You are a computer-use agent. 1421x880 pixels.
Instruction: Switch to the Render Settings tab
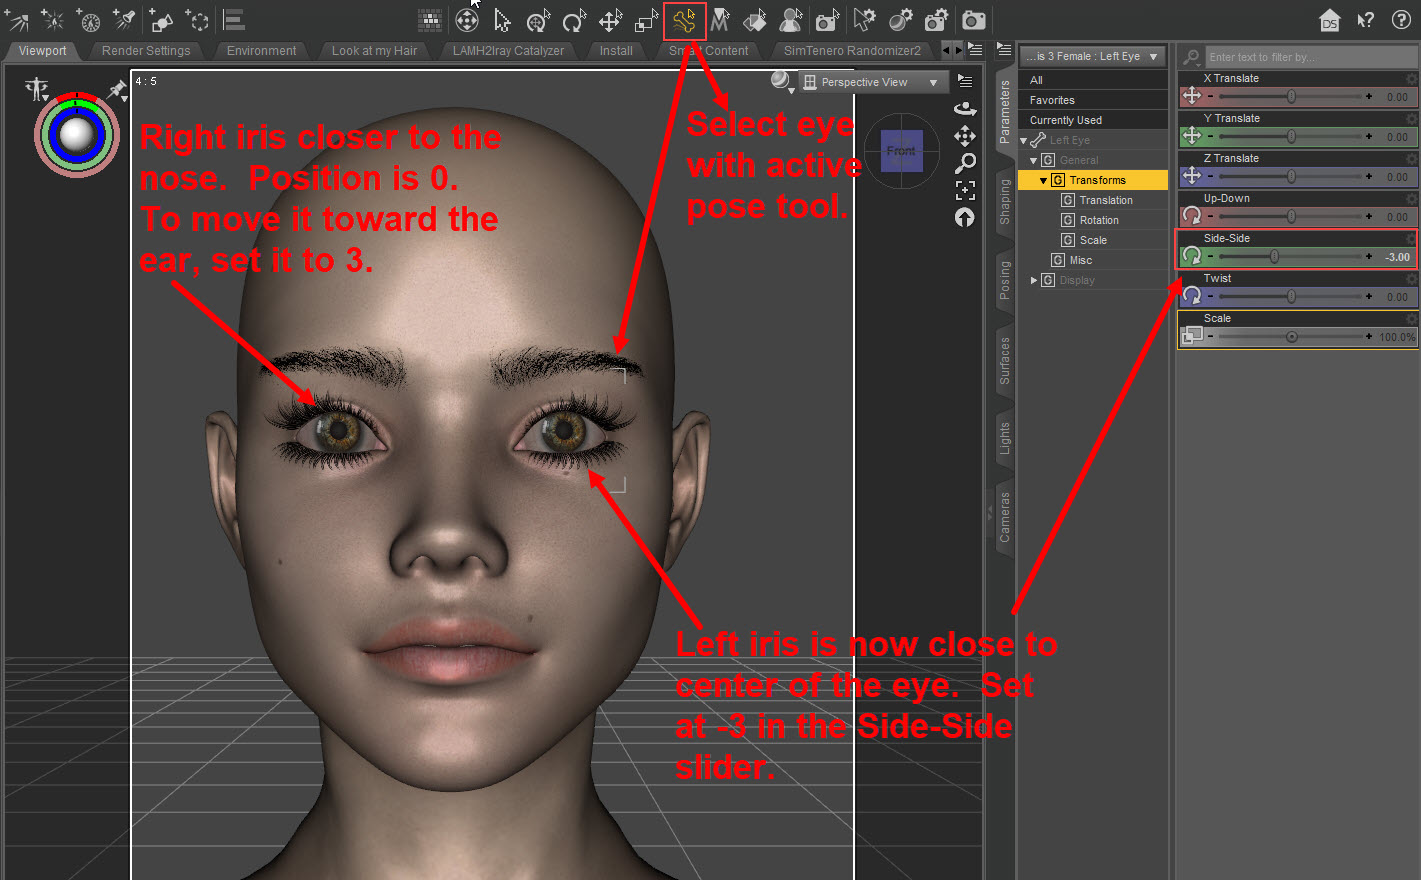146,51
